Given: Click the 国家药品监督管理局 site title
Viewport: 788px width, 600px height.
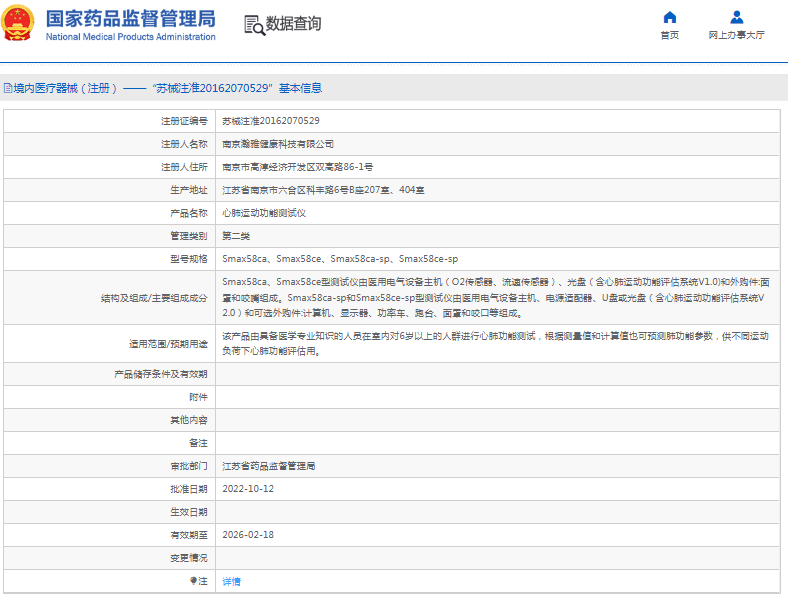Looking at the screenshot, I should point(130,19).
